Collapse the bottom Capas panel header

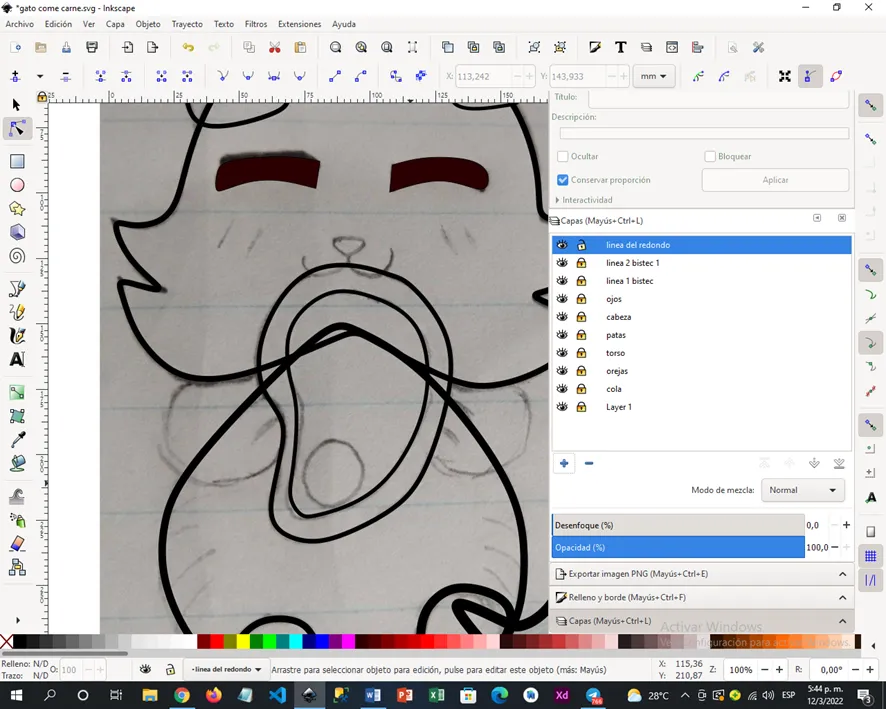pos(701,621)
